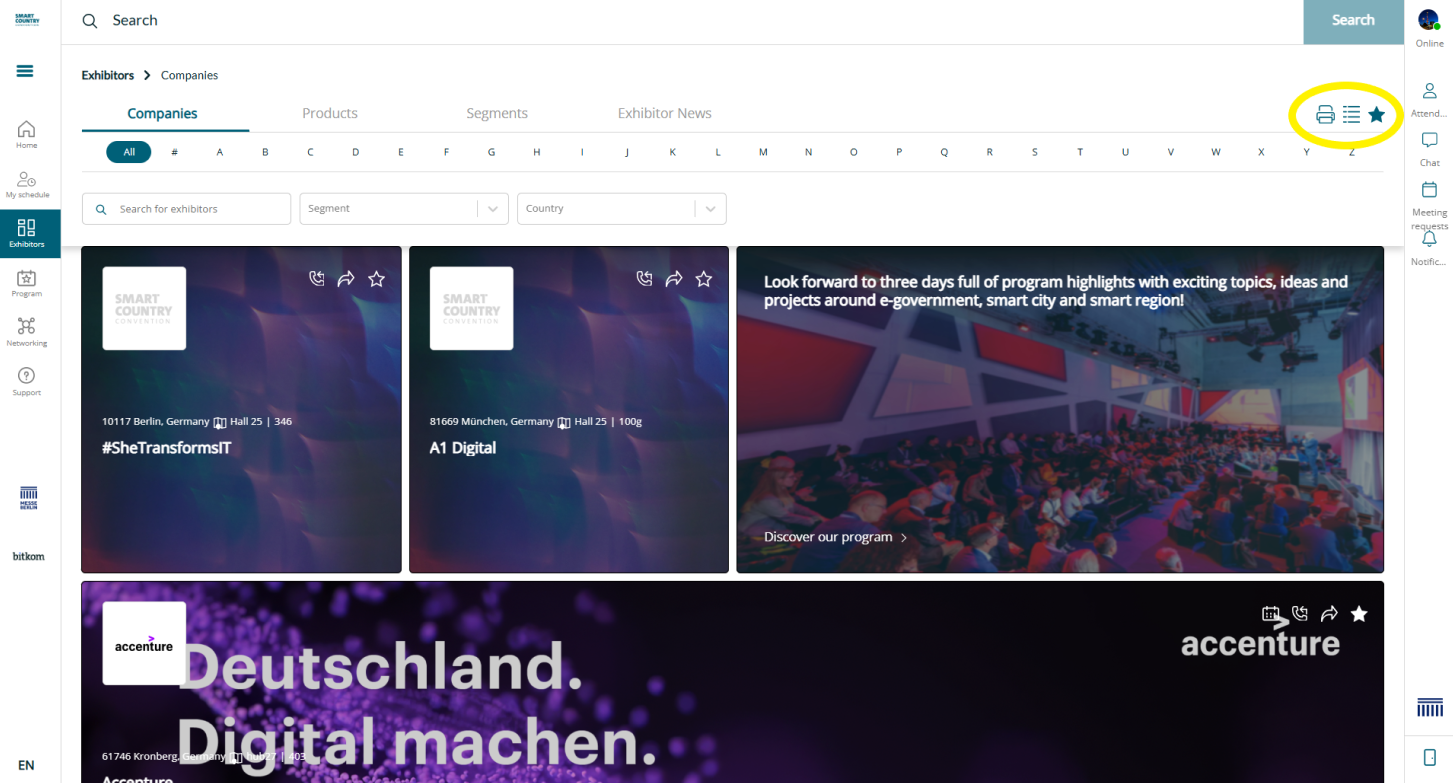Select the Companies tab
Viewport: 1453px width, 783px height.
[162, 114]
